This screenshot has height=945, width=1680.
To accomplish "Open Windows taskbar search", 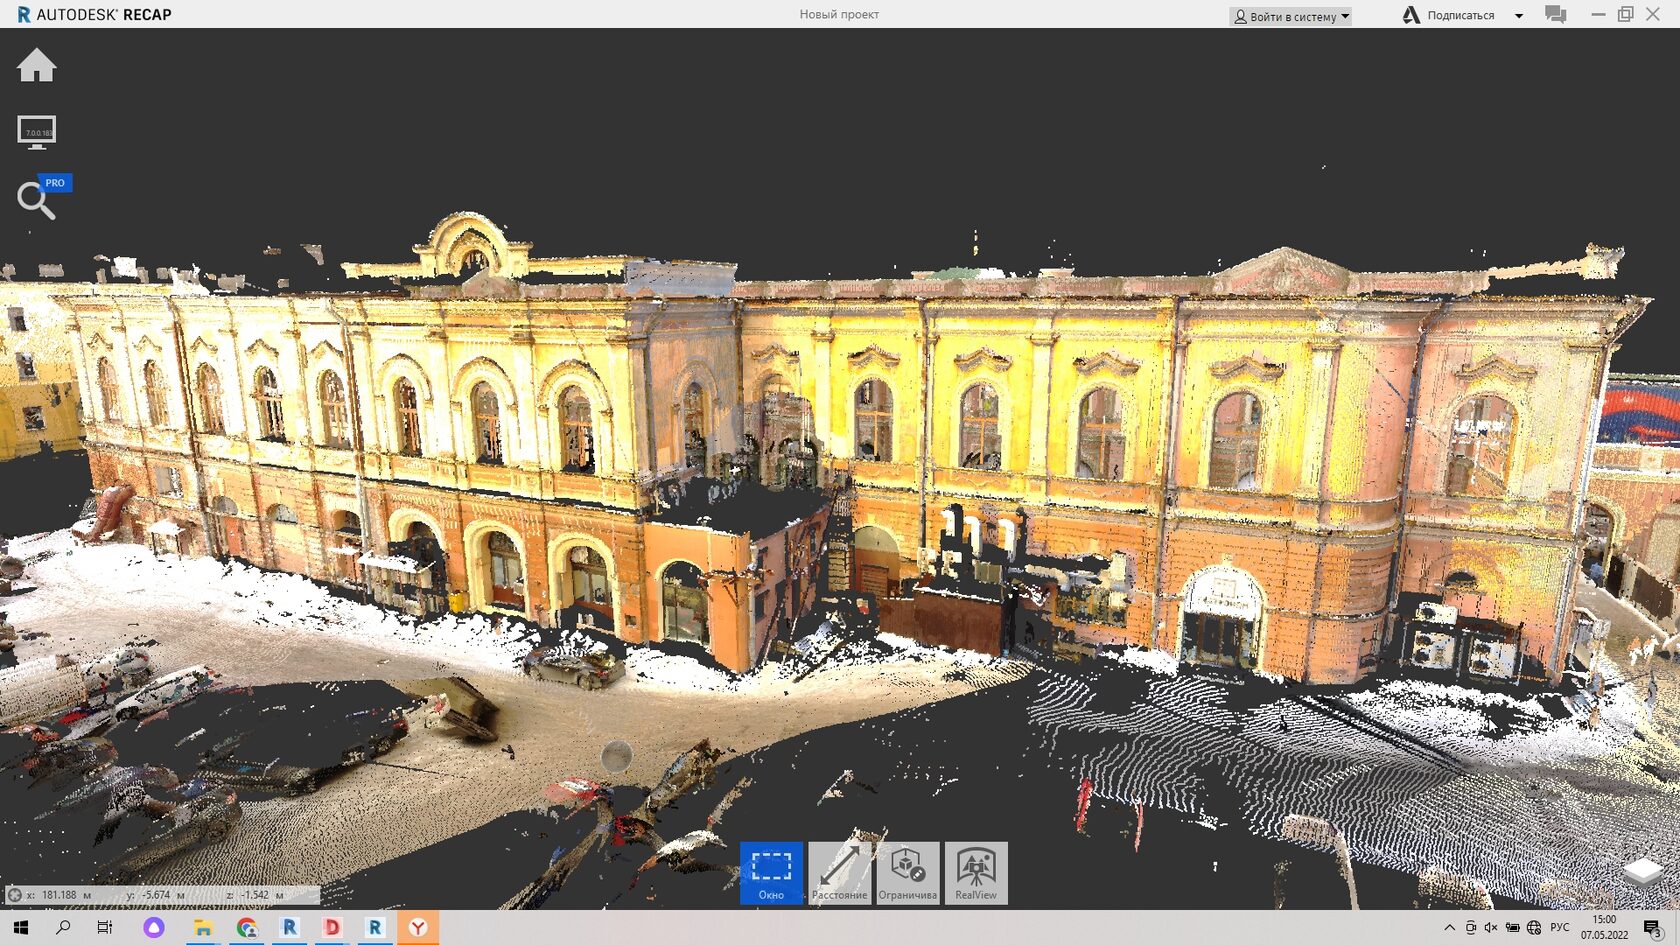I will point(63,928).
